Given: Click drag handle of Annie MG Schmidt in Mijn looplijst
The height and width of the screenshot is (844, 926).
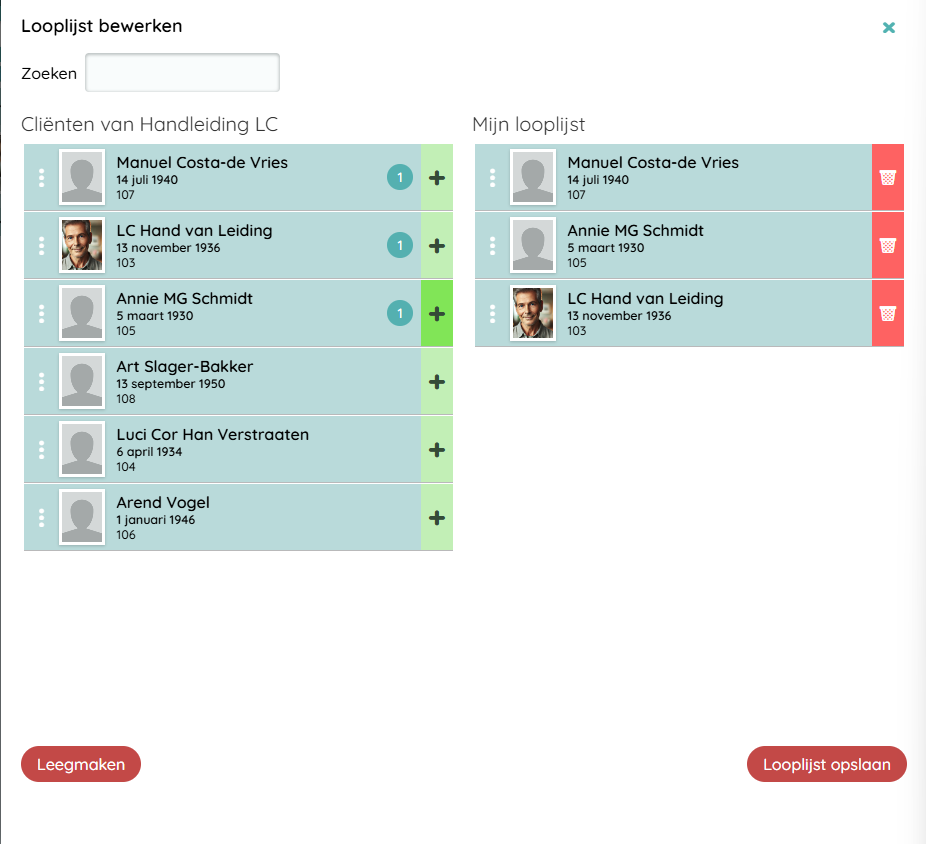Looking at the screenshot, I should pos(492,246).
